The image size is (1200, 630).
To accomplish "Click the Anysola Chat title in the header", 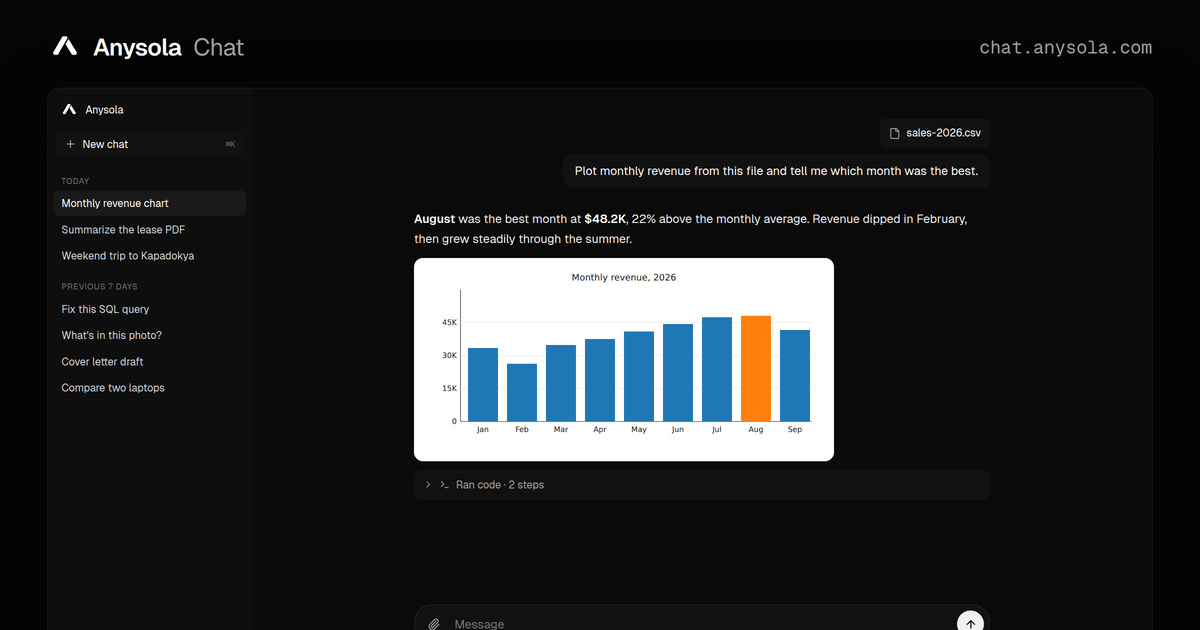I will tap(168, 47).
